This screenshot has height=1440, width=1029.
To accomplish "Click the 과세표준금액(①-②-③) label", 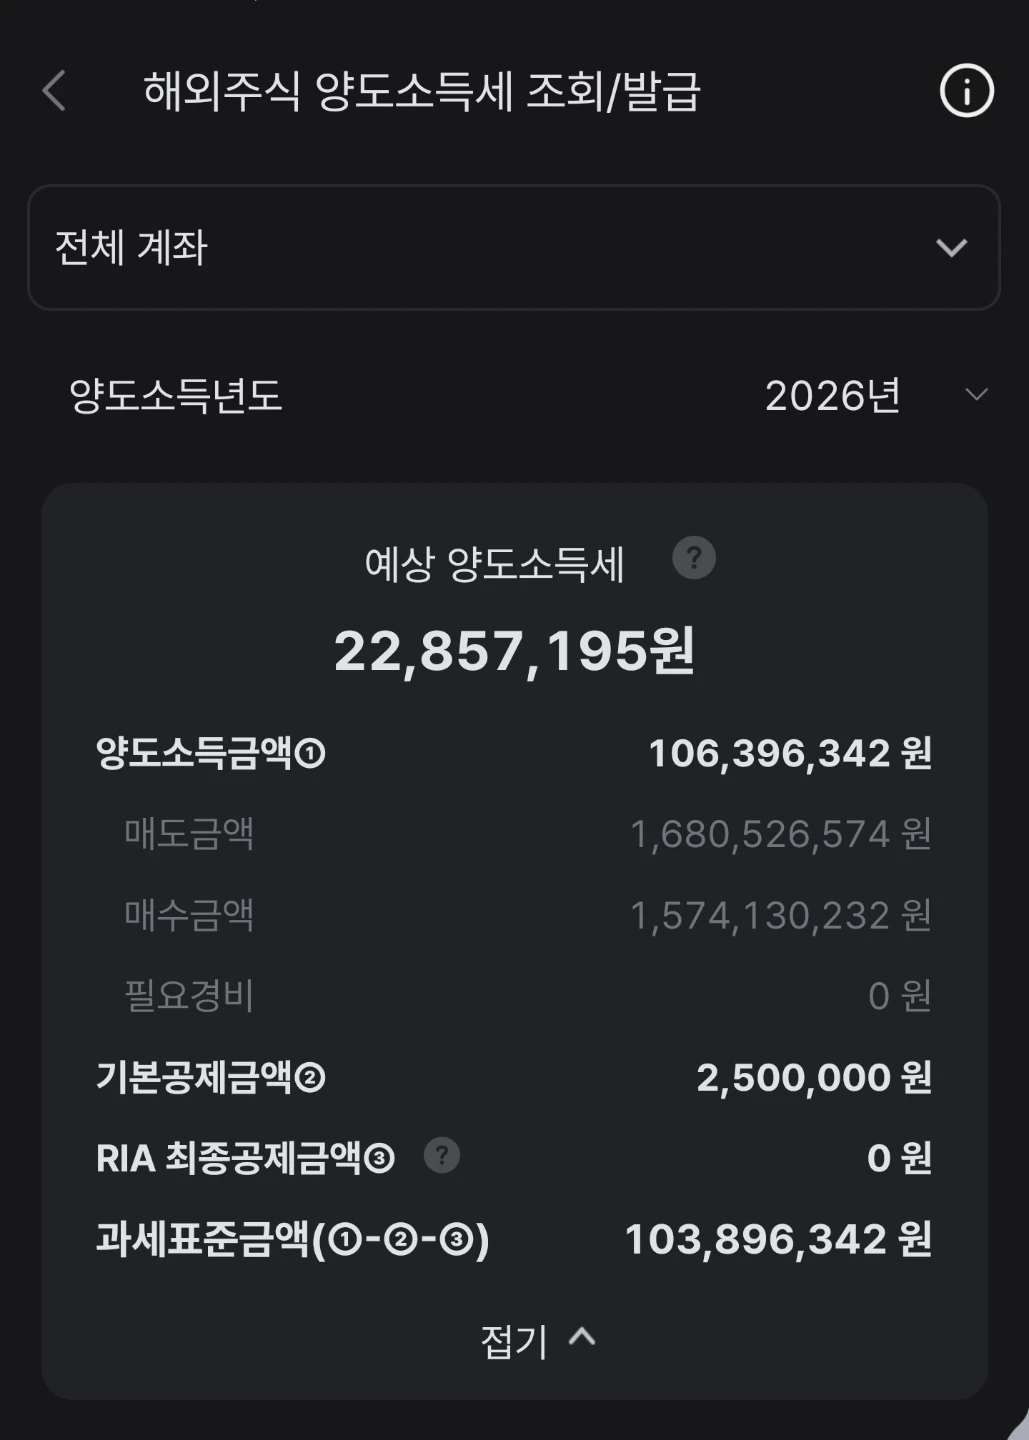I will [x=293, y=1240].
